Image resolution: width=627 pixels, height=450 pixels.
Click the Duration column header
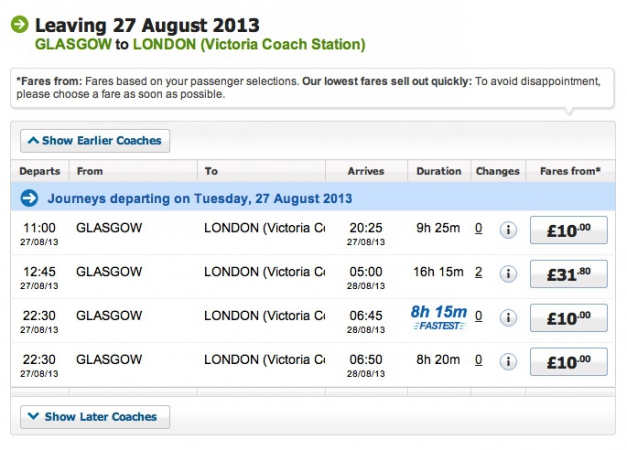[x=439, y=171]
